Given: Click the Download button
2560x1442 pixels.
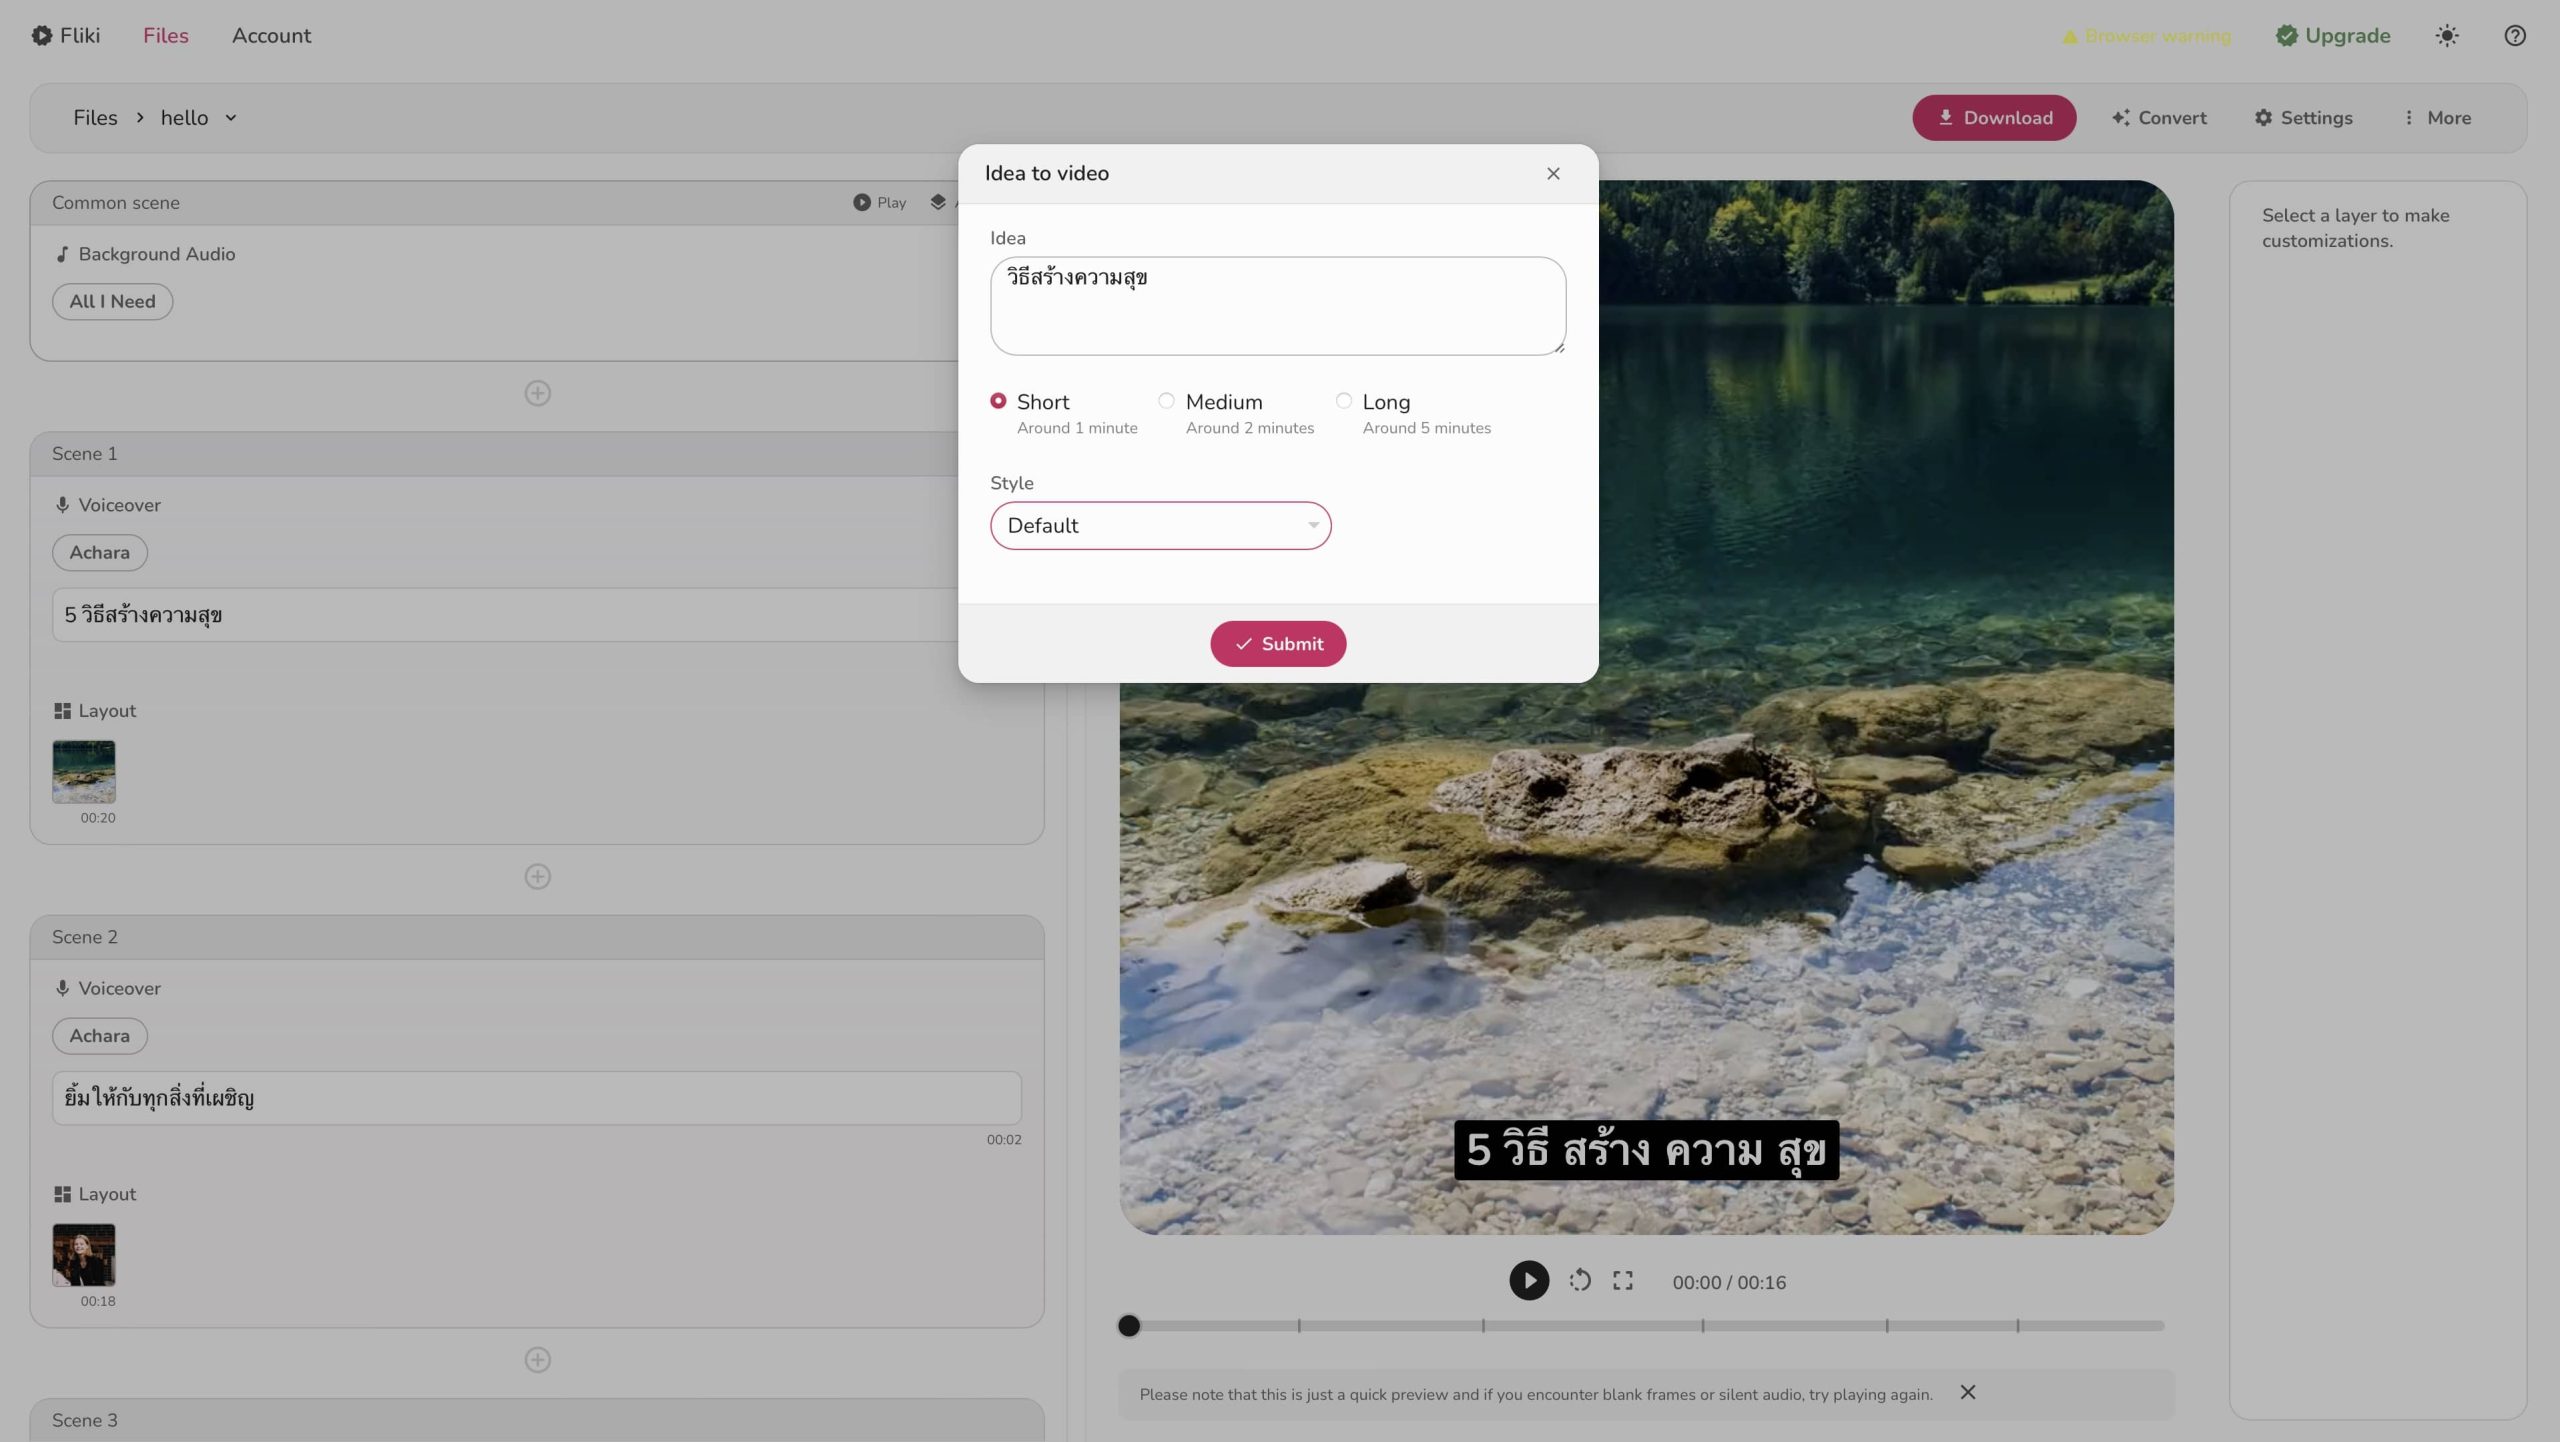Looking at the screenshot, I should pyautogui.click(x=1993, y=118).
